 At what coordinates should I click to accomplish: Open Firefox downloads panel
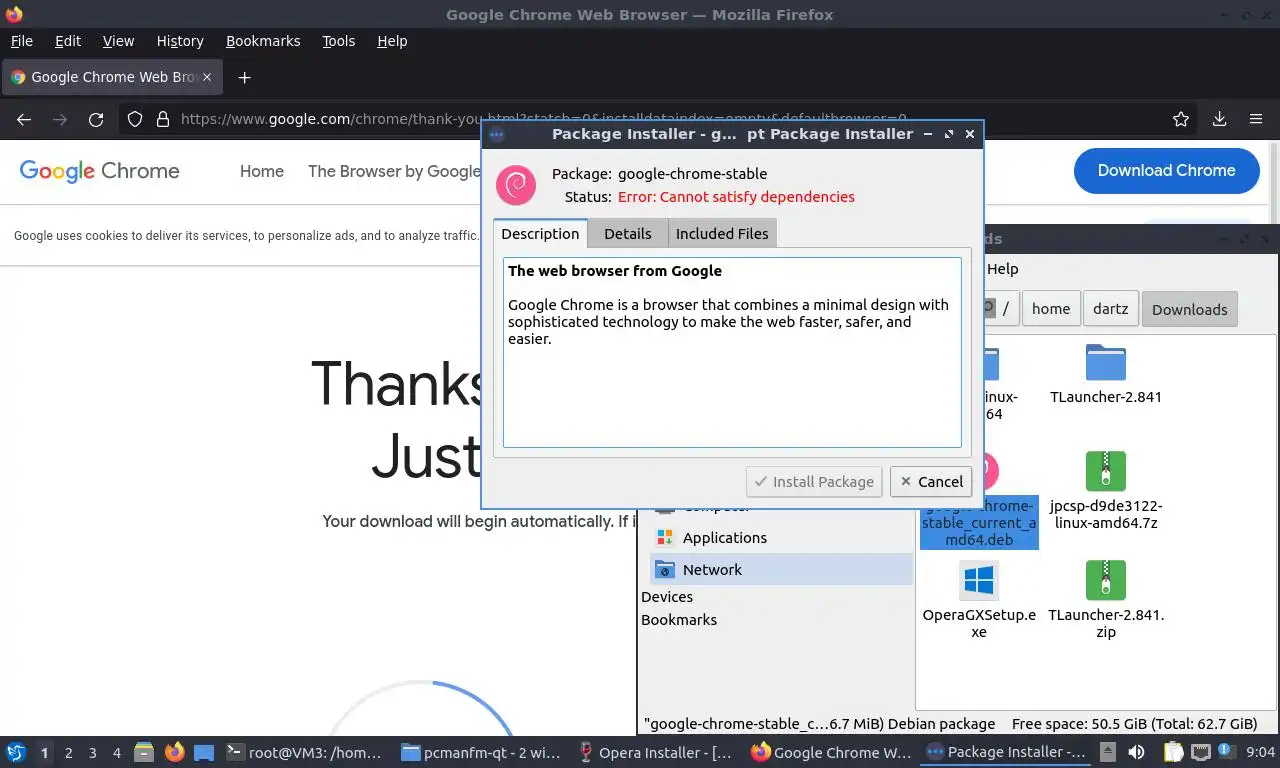click(1219, 119)
